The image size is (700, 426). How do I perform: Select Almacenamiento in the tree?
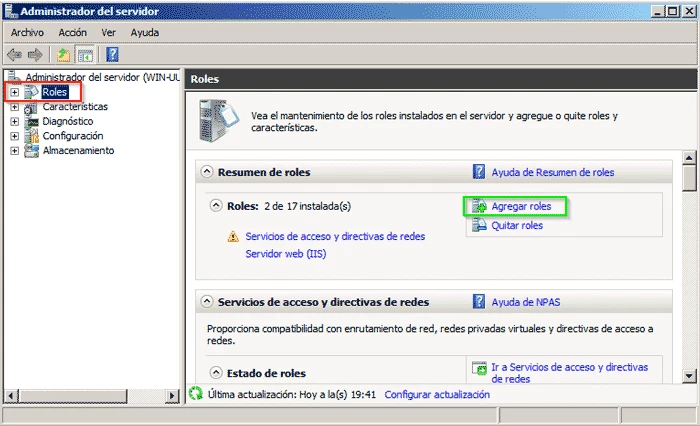point(78,150)
